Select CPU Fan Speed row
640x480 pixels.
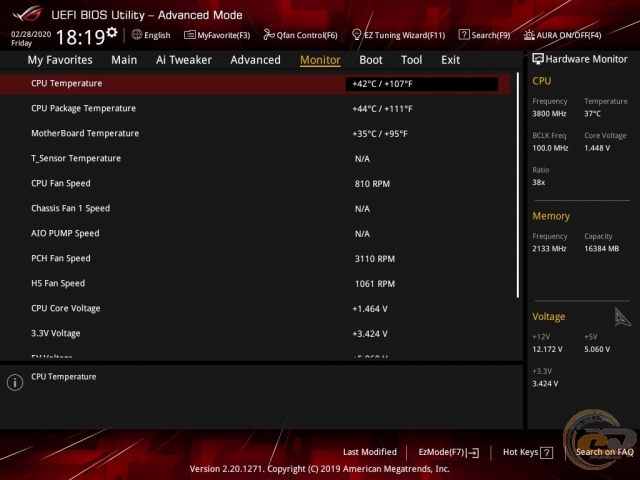point(255,184)
